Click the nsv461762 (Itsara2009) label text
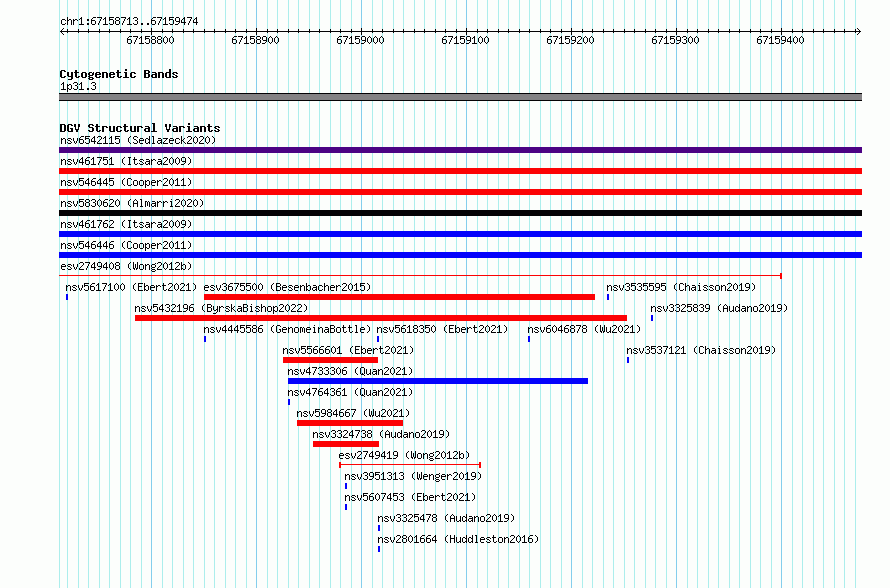The image size is (890, 588). pos(126,224)
